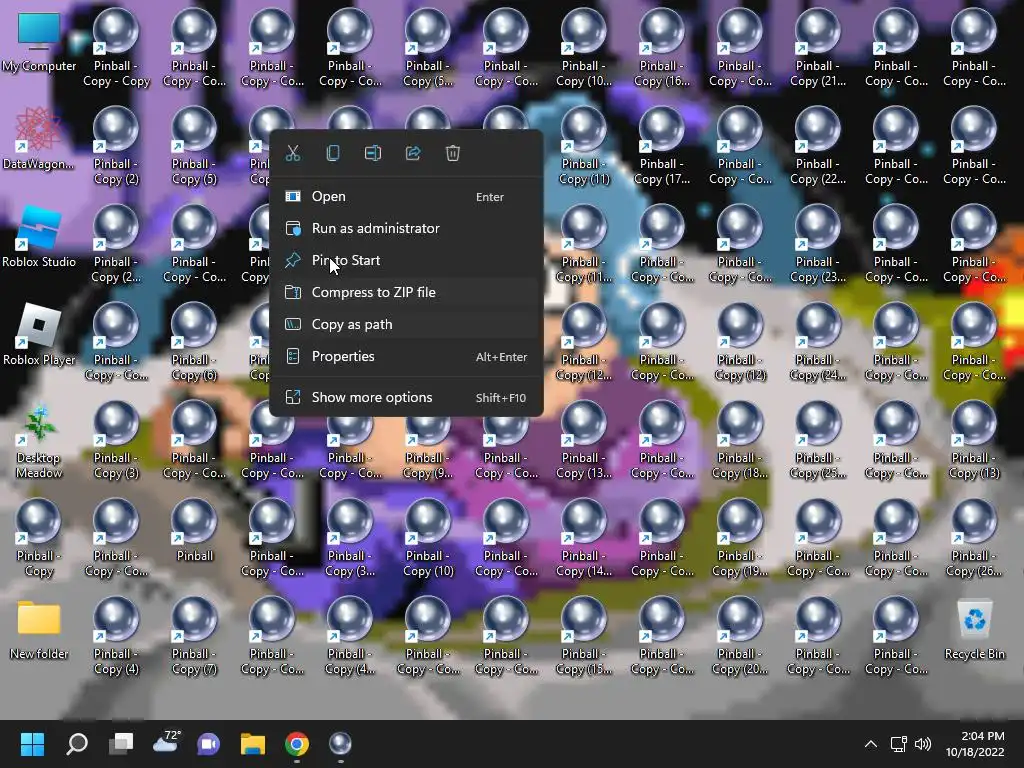The image size is (1024, 768).
Task: Select the Pinball - Copy (7) shortcut
Action: click(x=194, y=637)
